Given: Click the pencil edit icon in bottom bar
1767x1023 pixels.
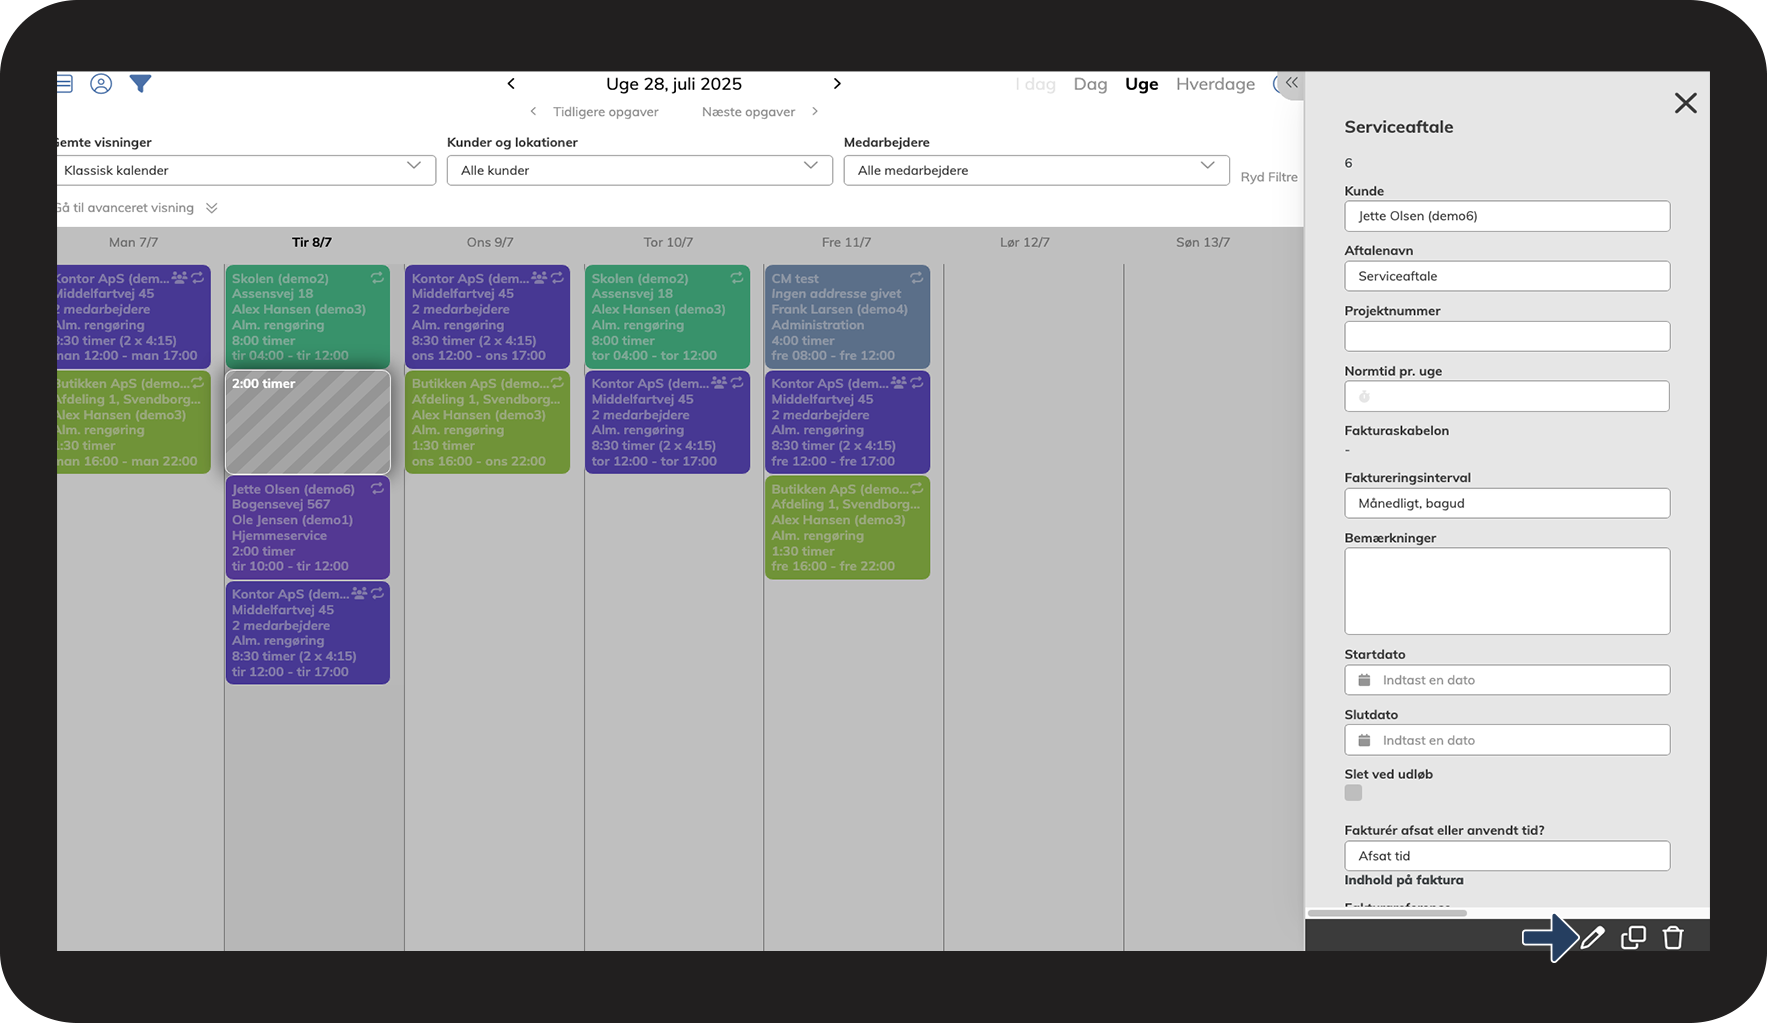Looking at the screenshot, I should pyautogui.click(x=1593, y=937).
